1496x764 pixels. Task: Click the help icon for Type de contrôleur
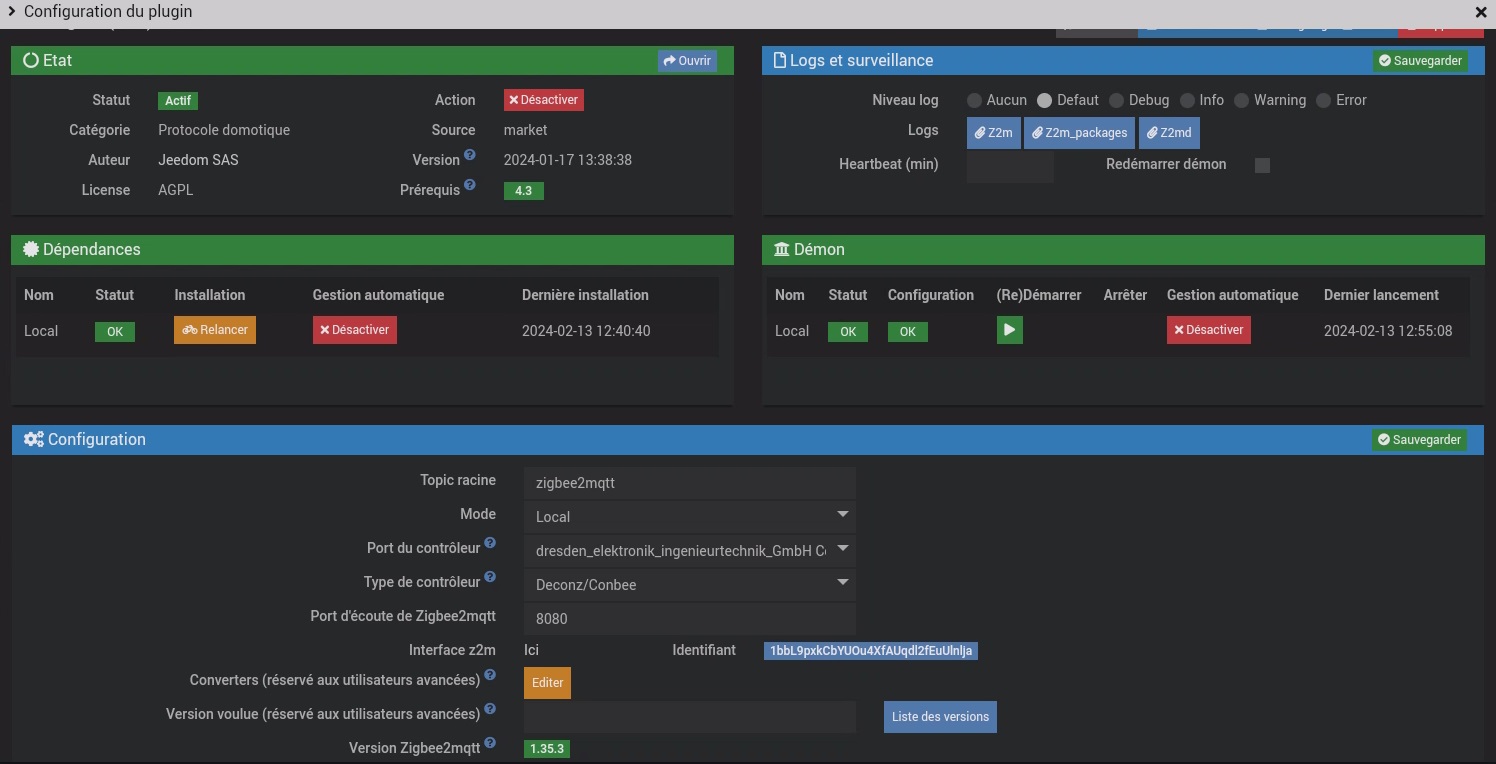(x=490, y=578)
